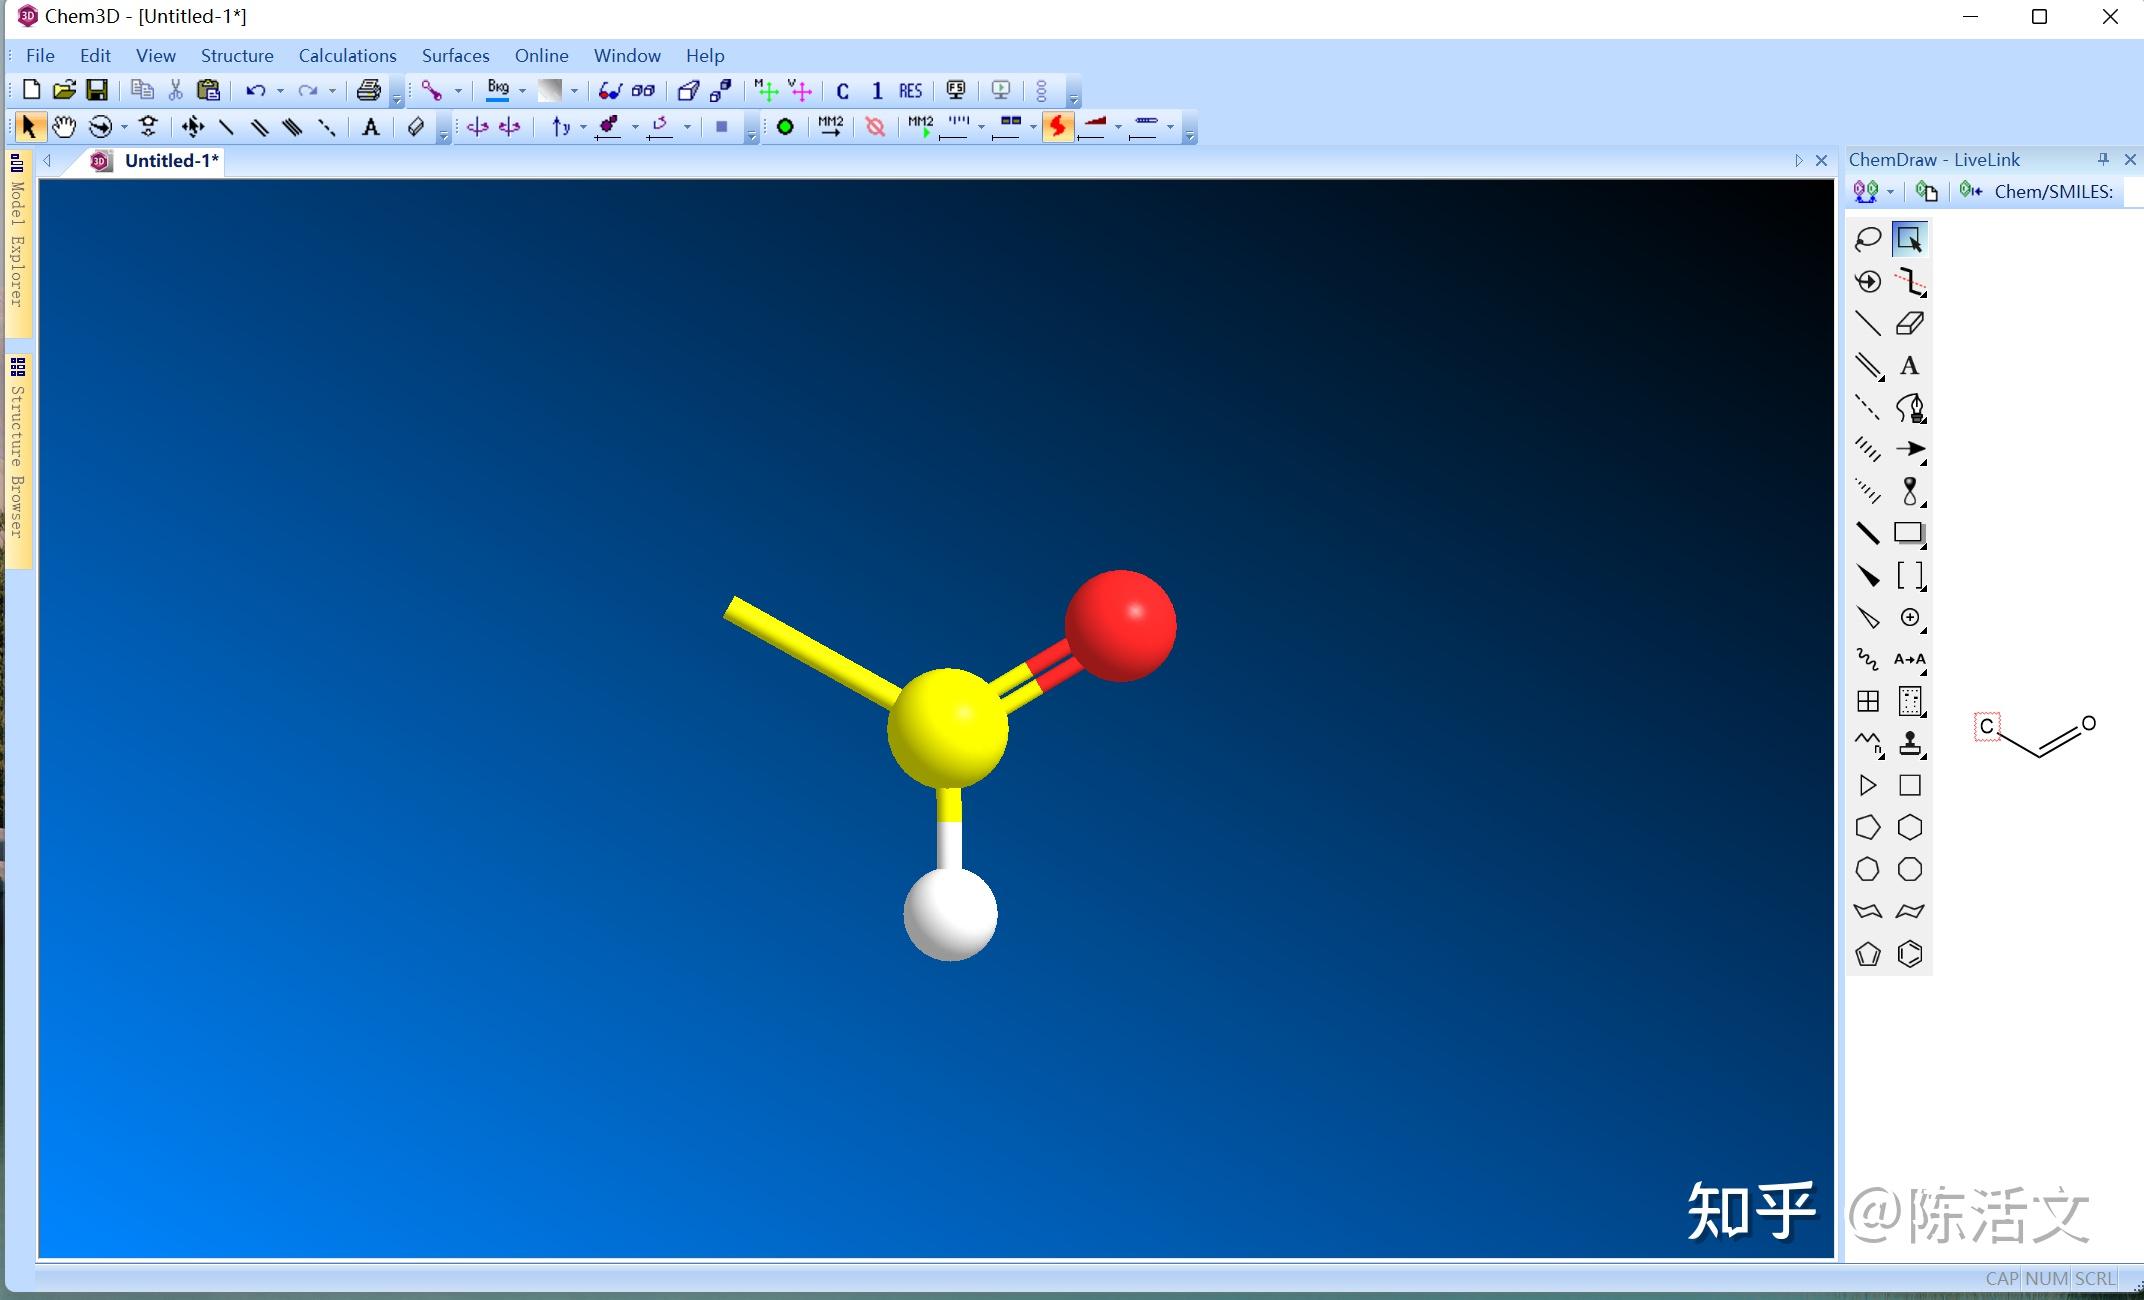Open the background color swatch picker
Image resolution: width=2144 pixels, height=1300 pixels.
coord(574,90)
